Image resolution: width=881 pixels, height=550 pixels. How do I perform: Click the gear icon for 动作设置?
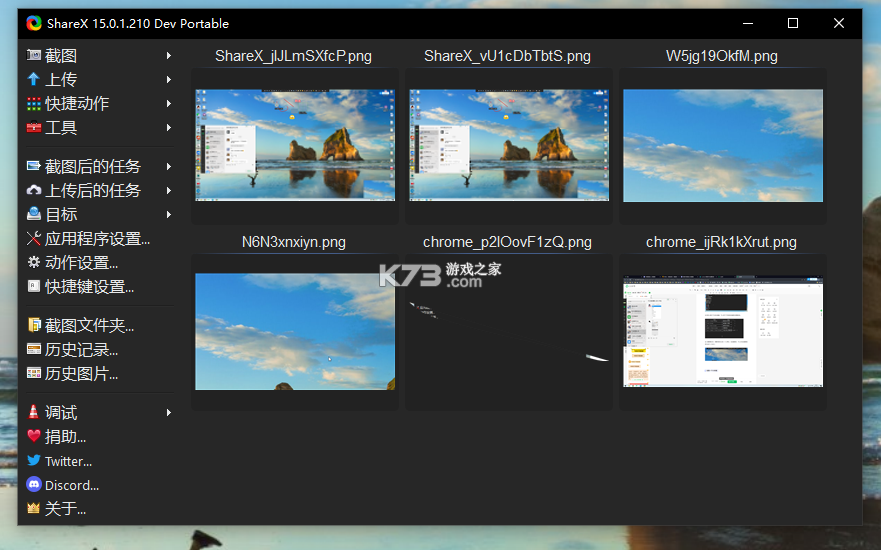[x=34, y=262]
